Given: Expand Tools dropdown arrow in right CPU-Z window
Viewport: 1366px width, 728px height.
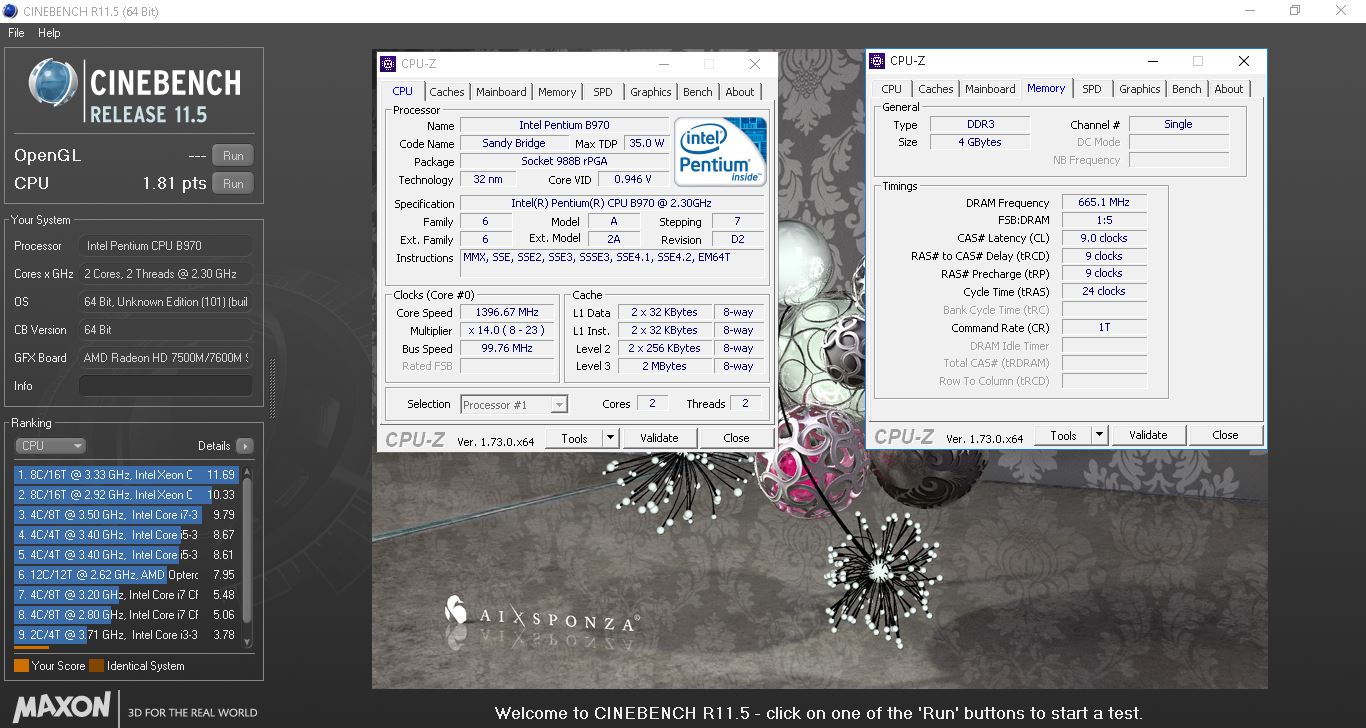Looking at the screenshot, I should pyautogui.click(x=1099, y=435).
